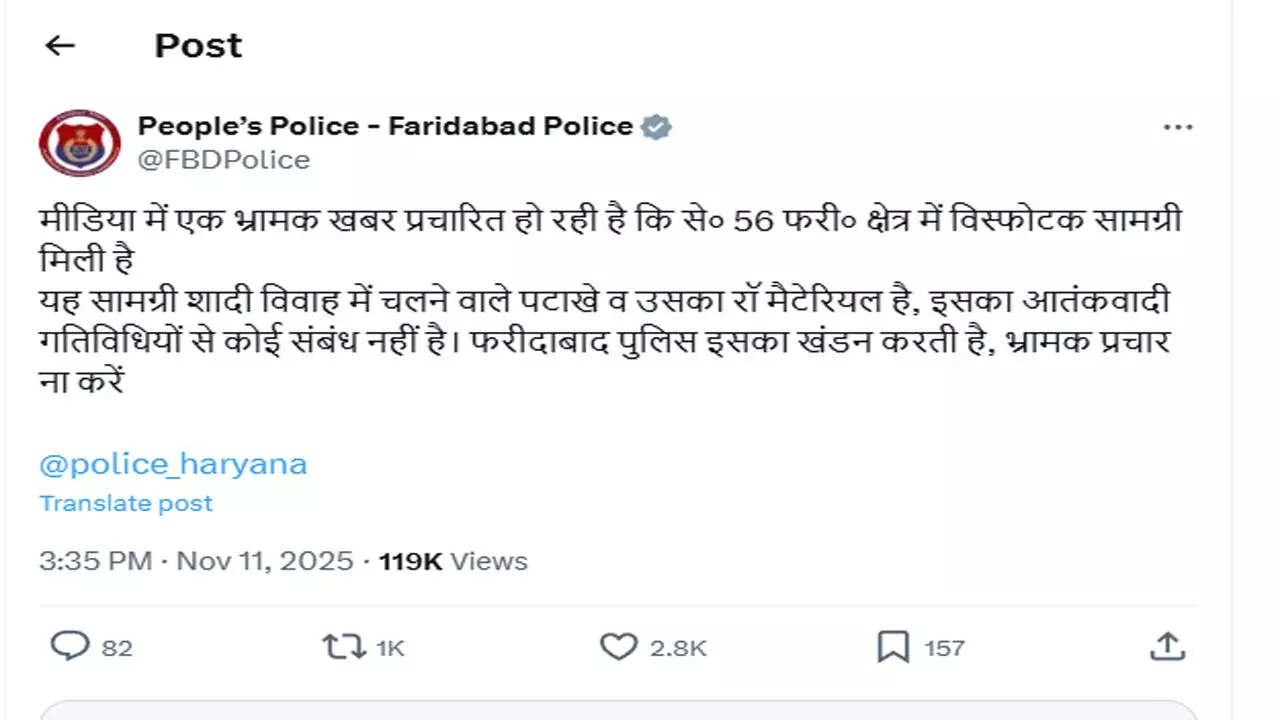Click the 3:35 PM Nov 11, 2025 timestamp
Viewport: 1280px width, 720px height.
(x=196, y=561)
